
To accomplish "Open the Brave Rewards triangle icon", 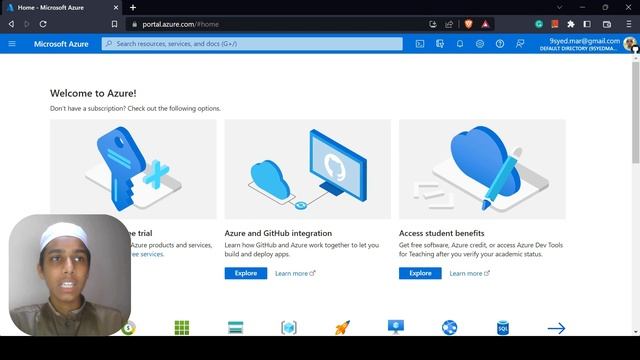I will pos(485,24).
